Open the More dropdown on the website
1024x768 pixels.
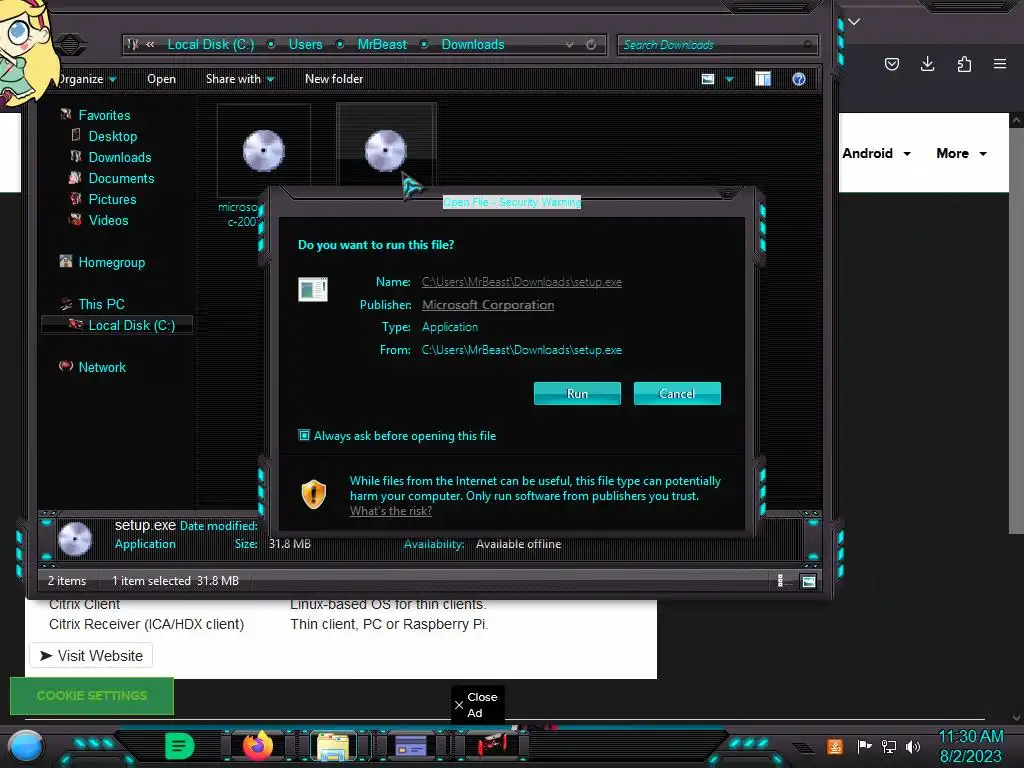coord(961,153)
